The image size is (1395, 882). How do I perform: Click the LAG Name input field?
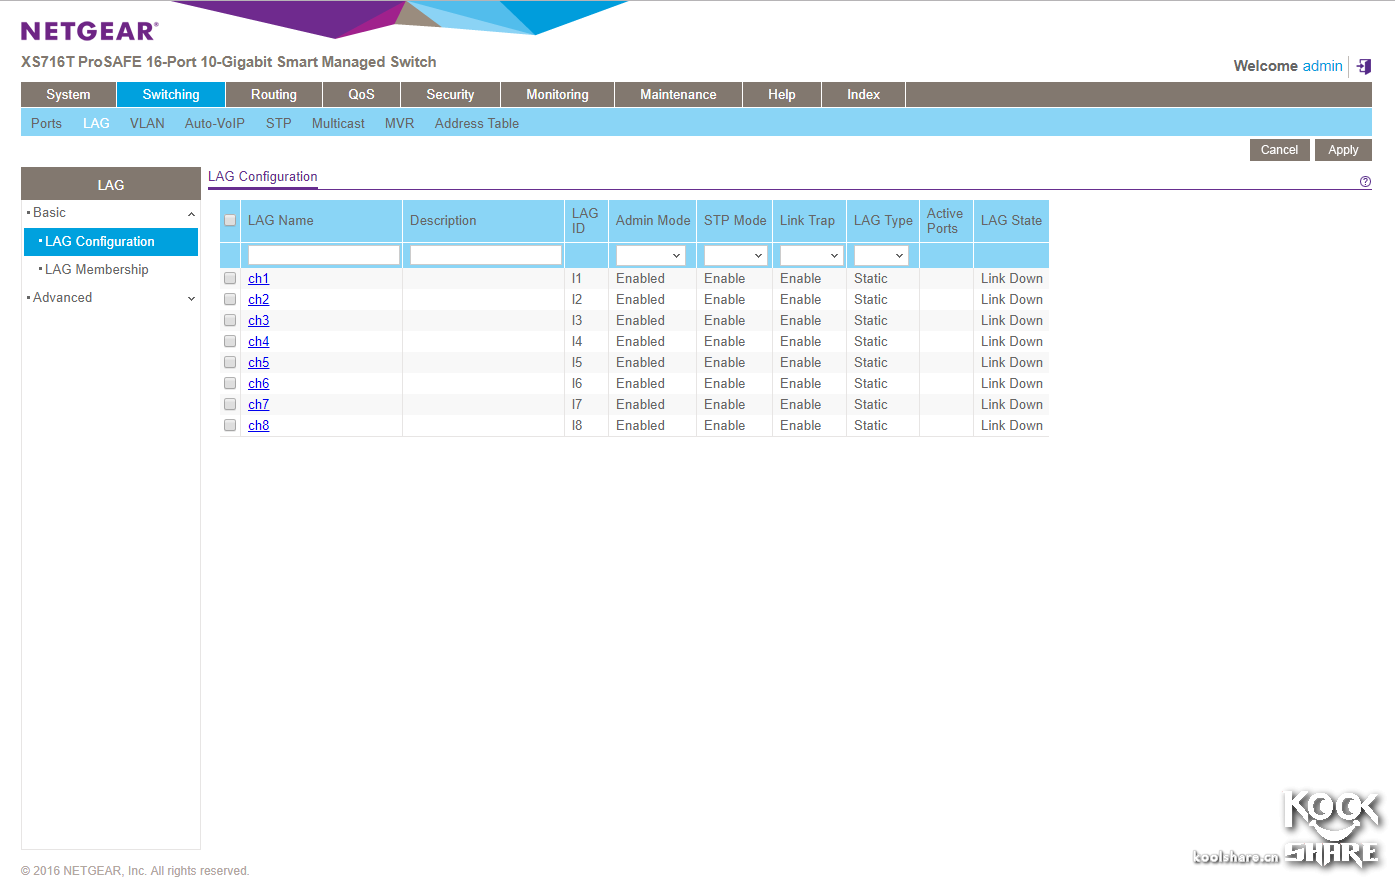[323, 255]
